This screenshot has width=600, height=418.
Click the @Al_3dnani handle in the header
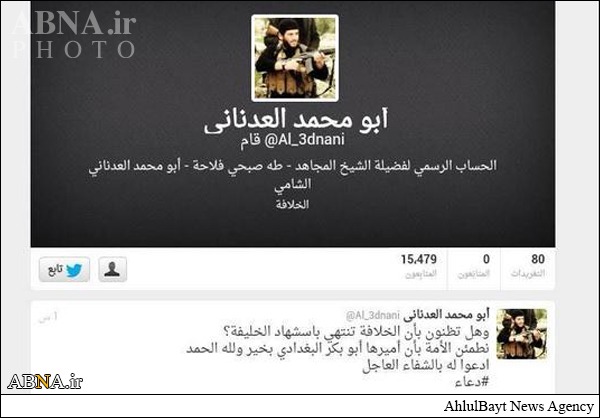[x=304, y=140]
